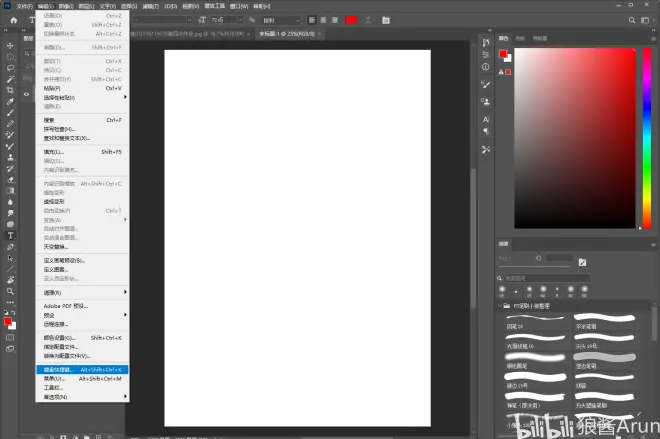Open the 文件(F) menu
Screen dimensions: 660x439
tap(21, 5)
